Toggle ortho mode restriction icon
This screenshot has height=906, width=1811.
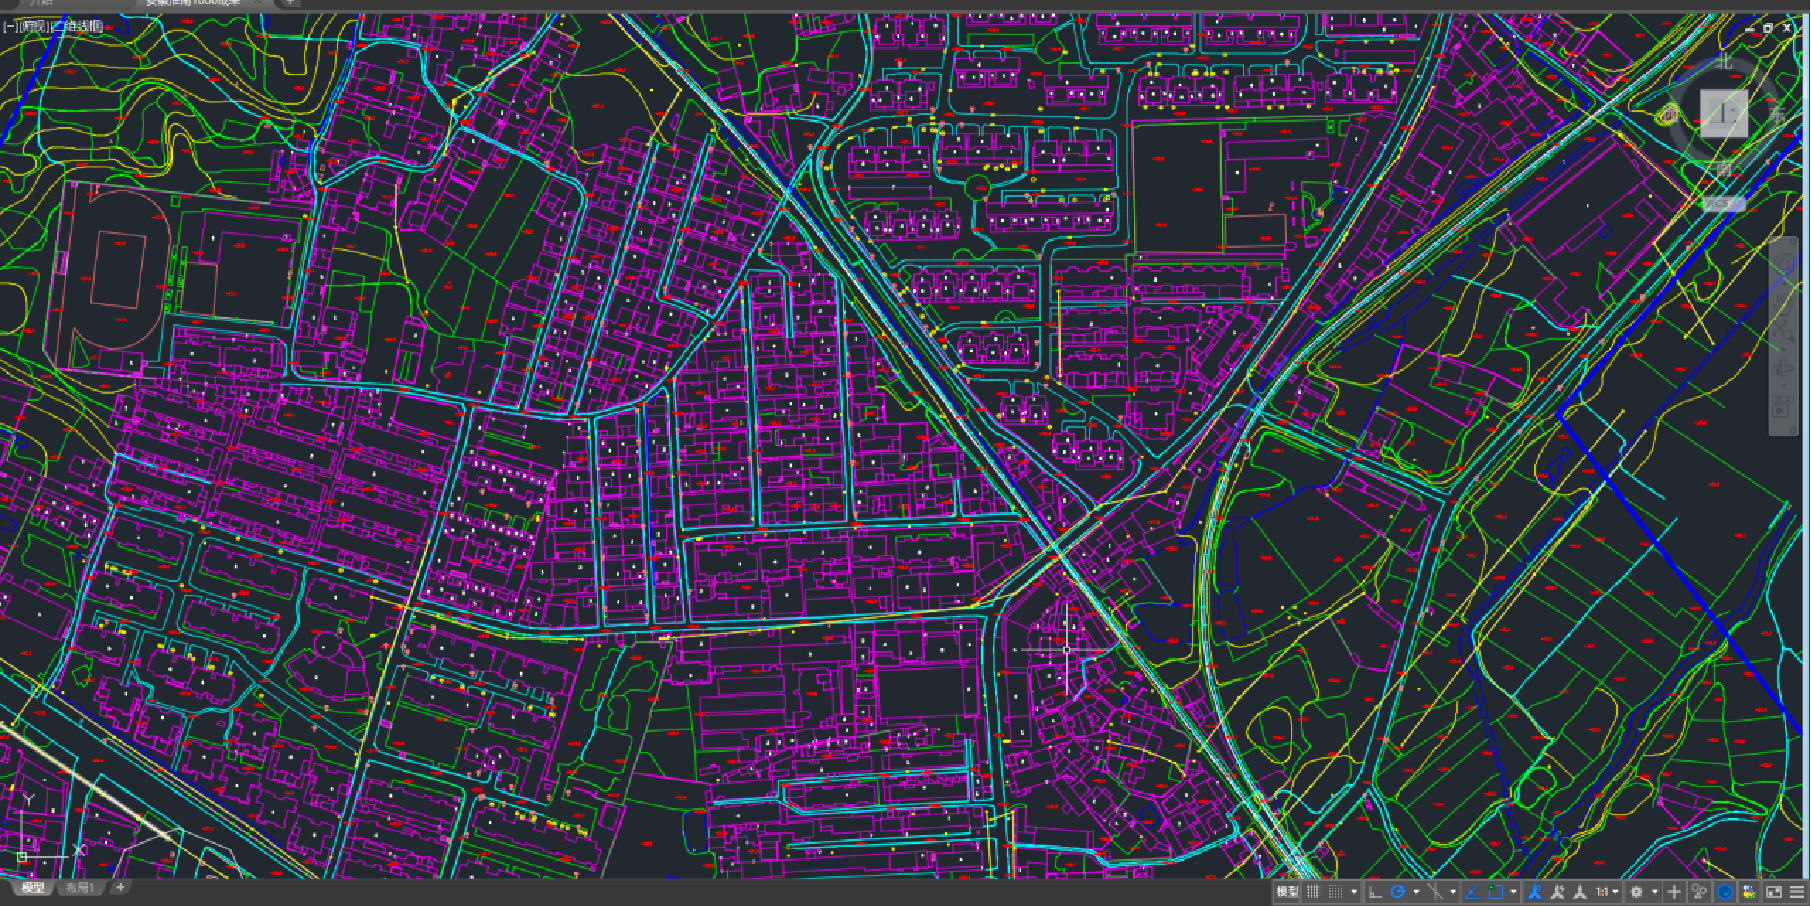coord(1376,891)
